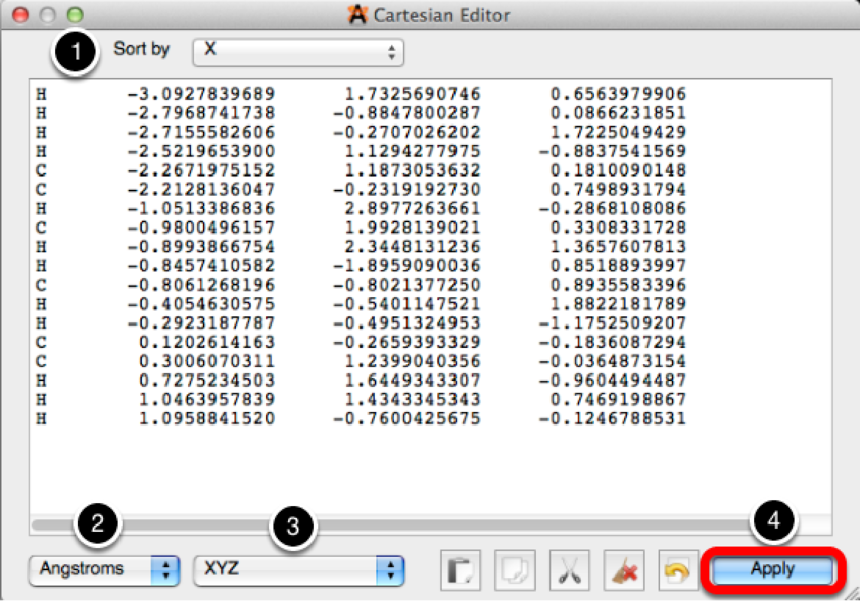Click the scissors cut icon

click(x=570, y=570)
